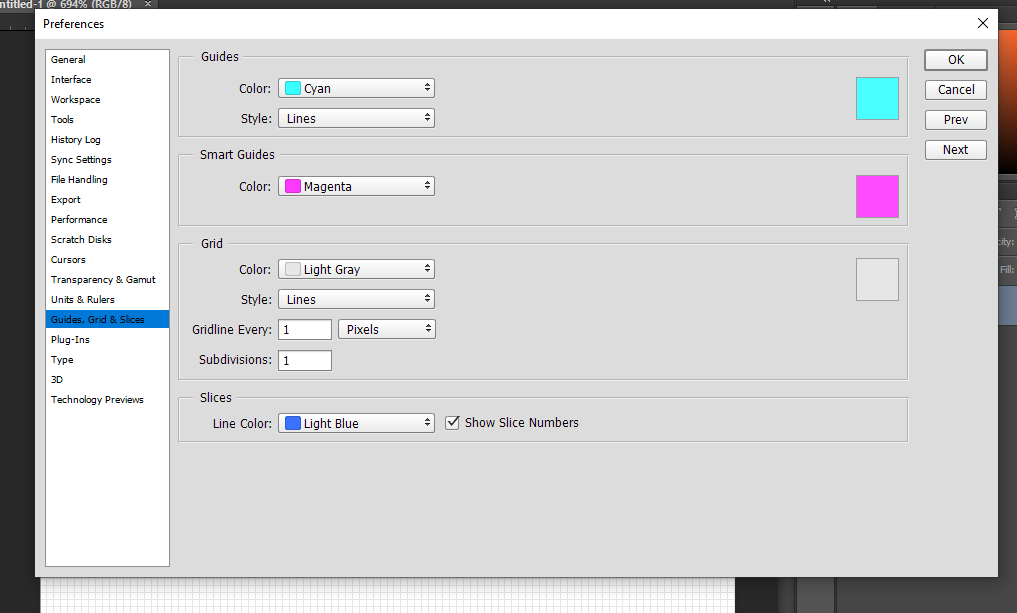The width and height of the screenshot is (1017, 613).
Task: Open Guides Color dropdown showing Cyan
Action: [x=357, y=88]
